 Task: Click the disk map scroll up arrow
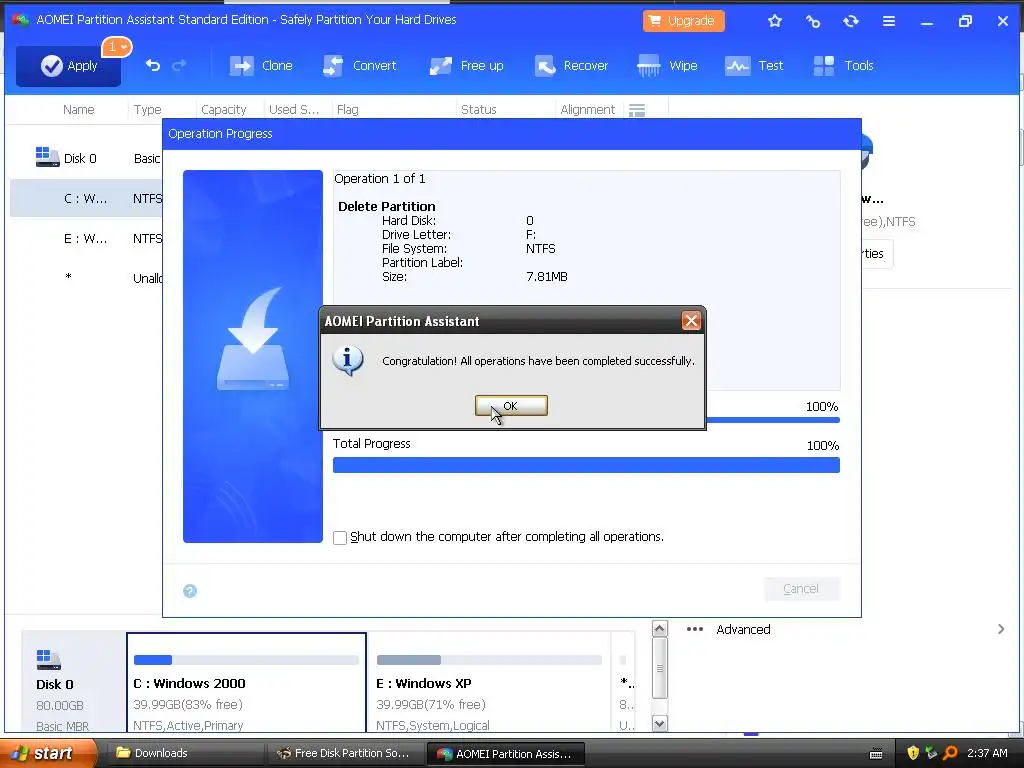pyautogui.click(x=660, y=629)
